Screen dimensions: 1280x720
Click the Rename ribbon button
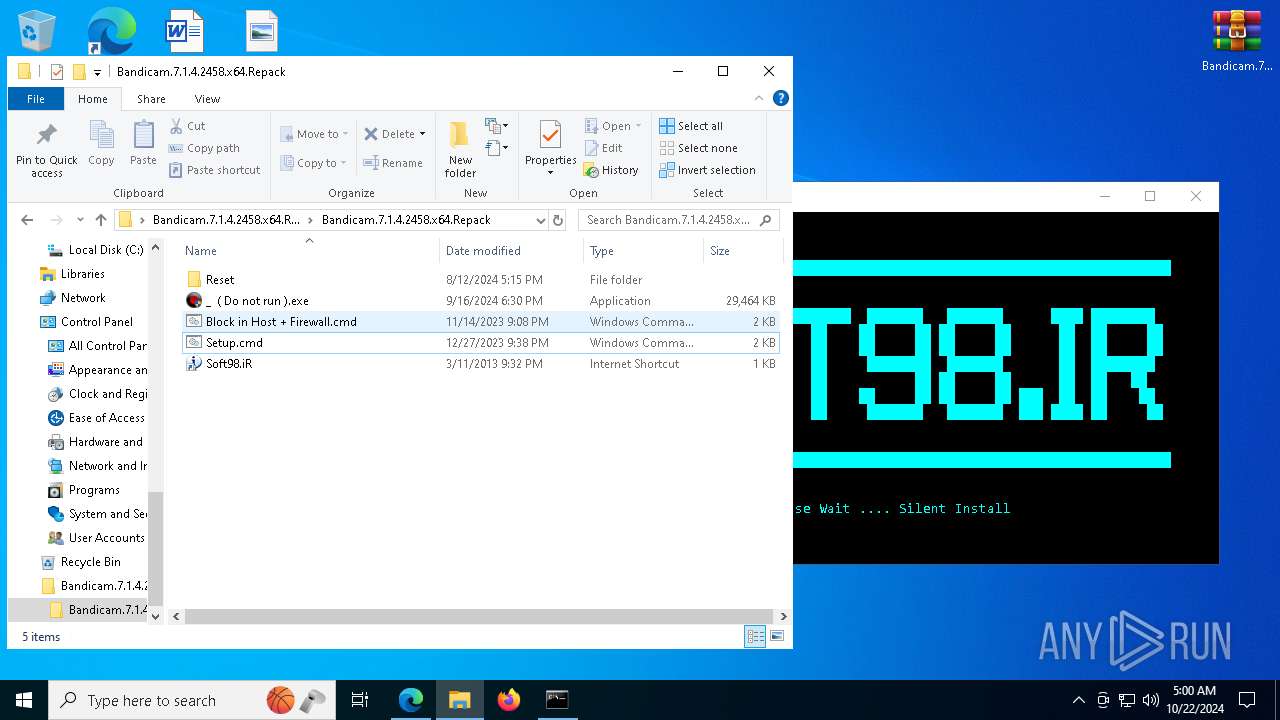(x=393, y=163)
